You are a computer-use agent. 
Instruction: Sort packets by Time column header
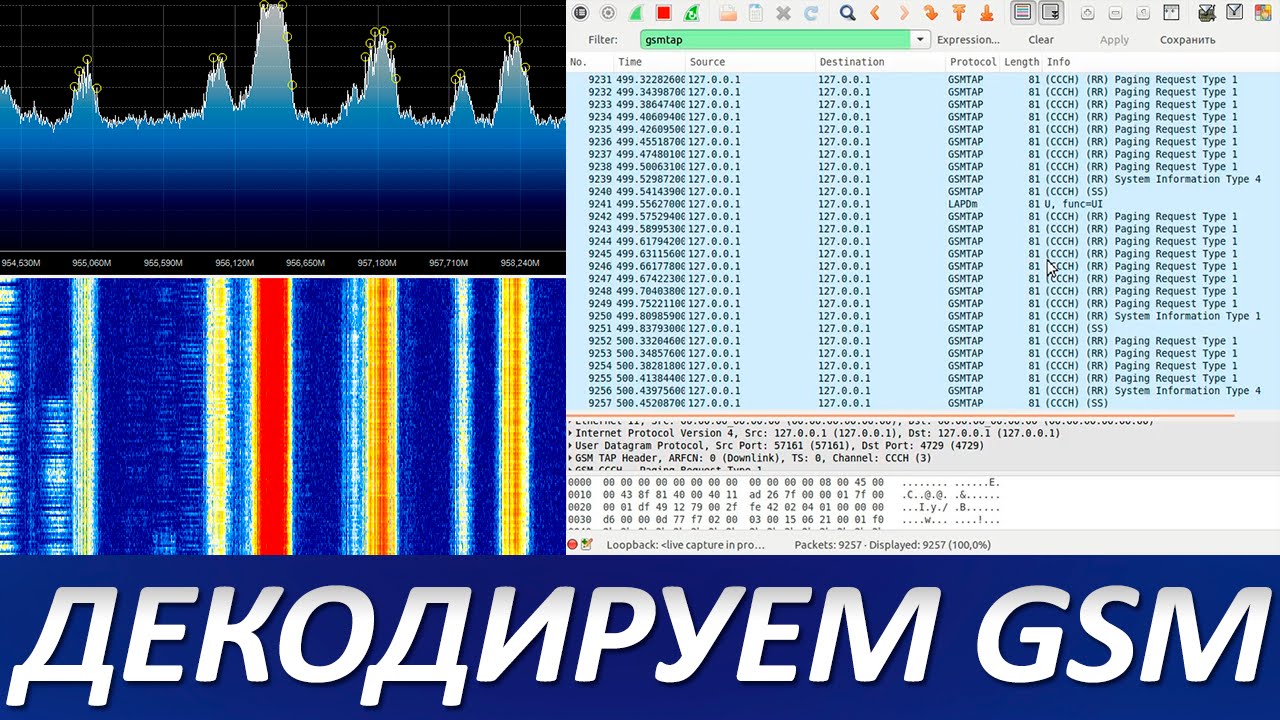[x=650, y=62]
